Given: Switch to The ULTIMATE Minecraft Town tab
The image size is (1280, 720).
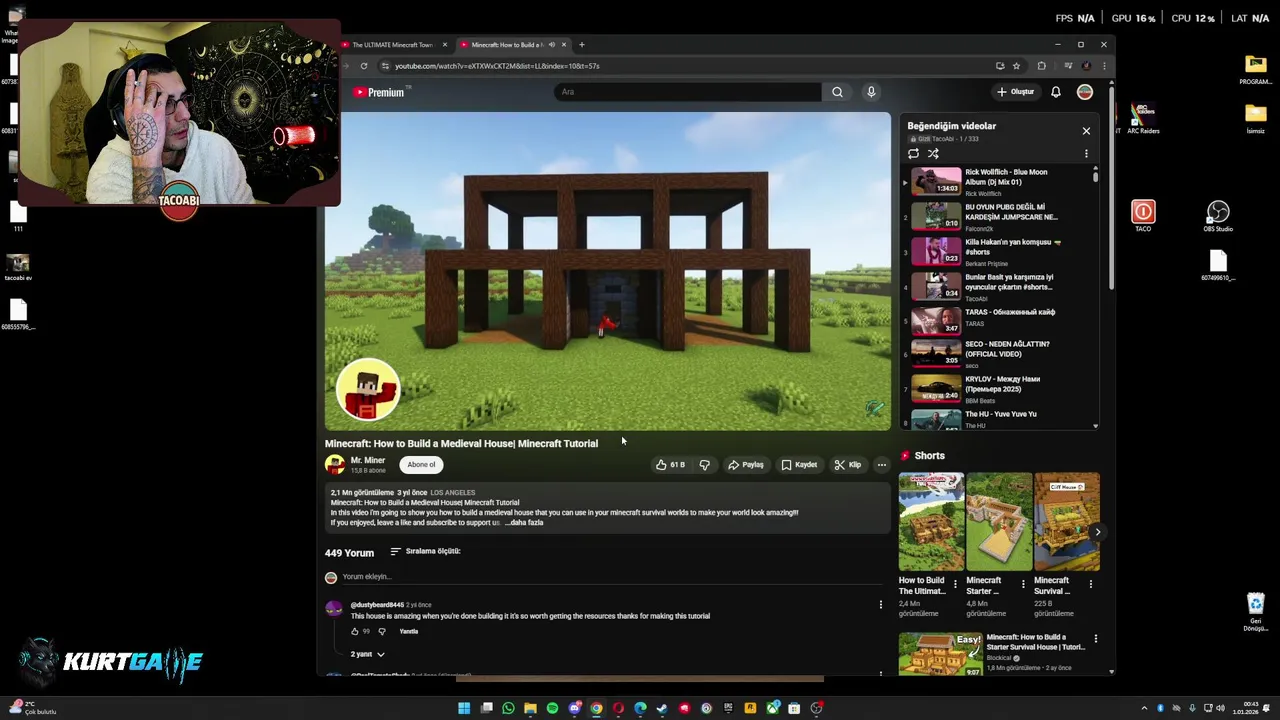Looking at the screenshot, I should point(392,45).
